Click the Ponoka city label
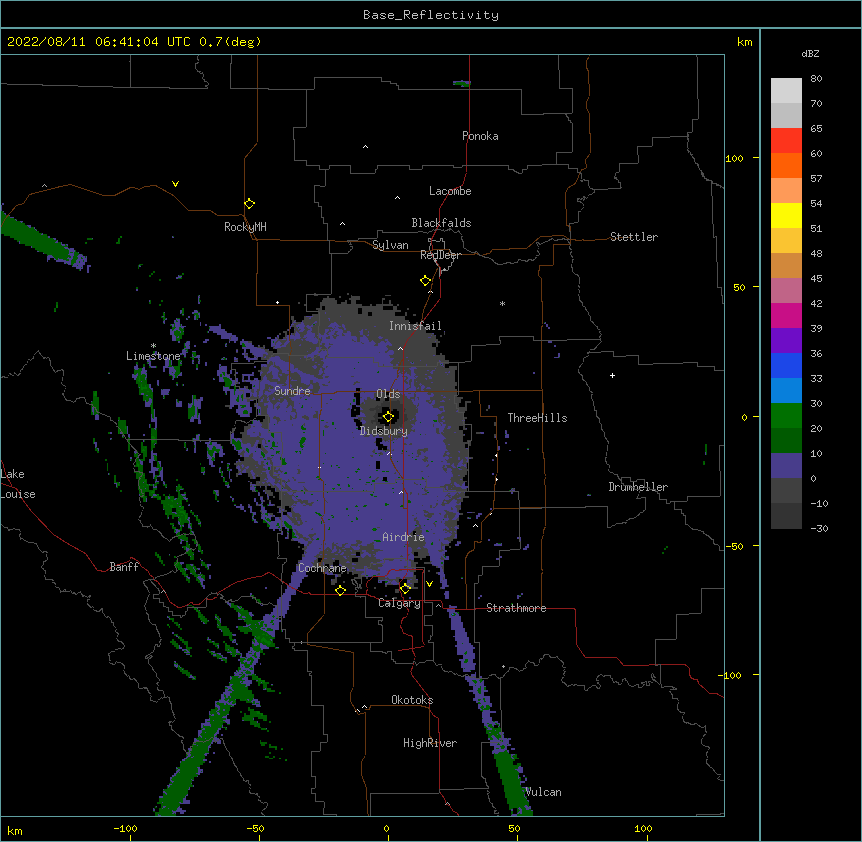Viewport: 862px width, 842px height. [x=480, y=136]
